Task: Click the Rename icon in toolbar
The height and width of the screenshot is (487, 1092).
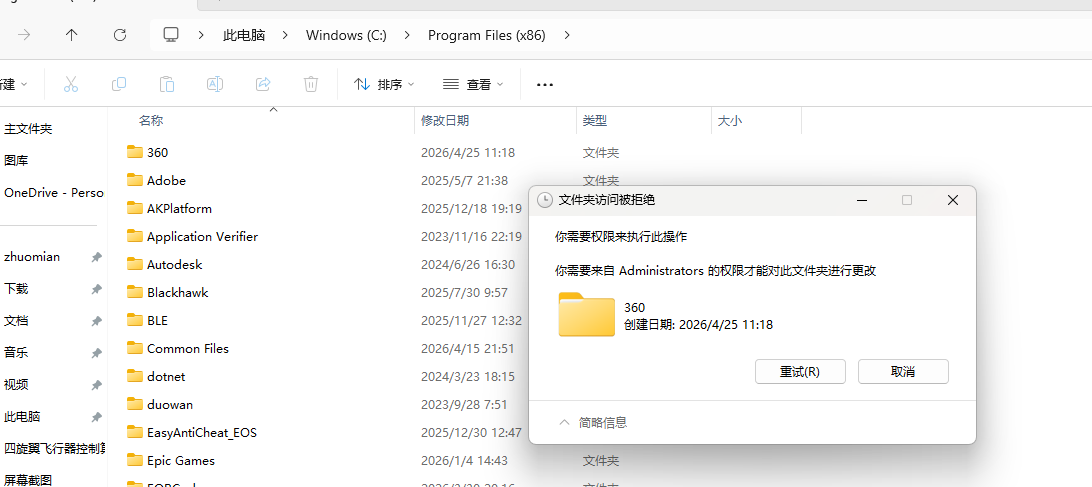Action: pos(215,84)
